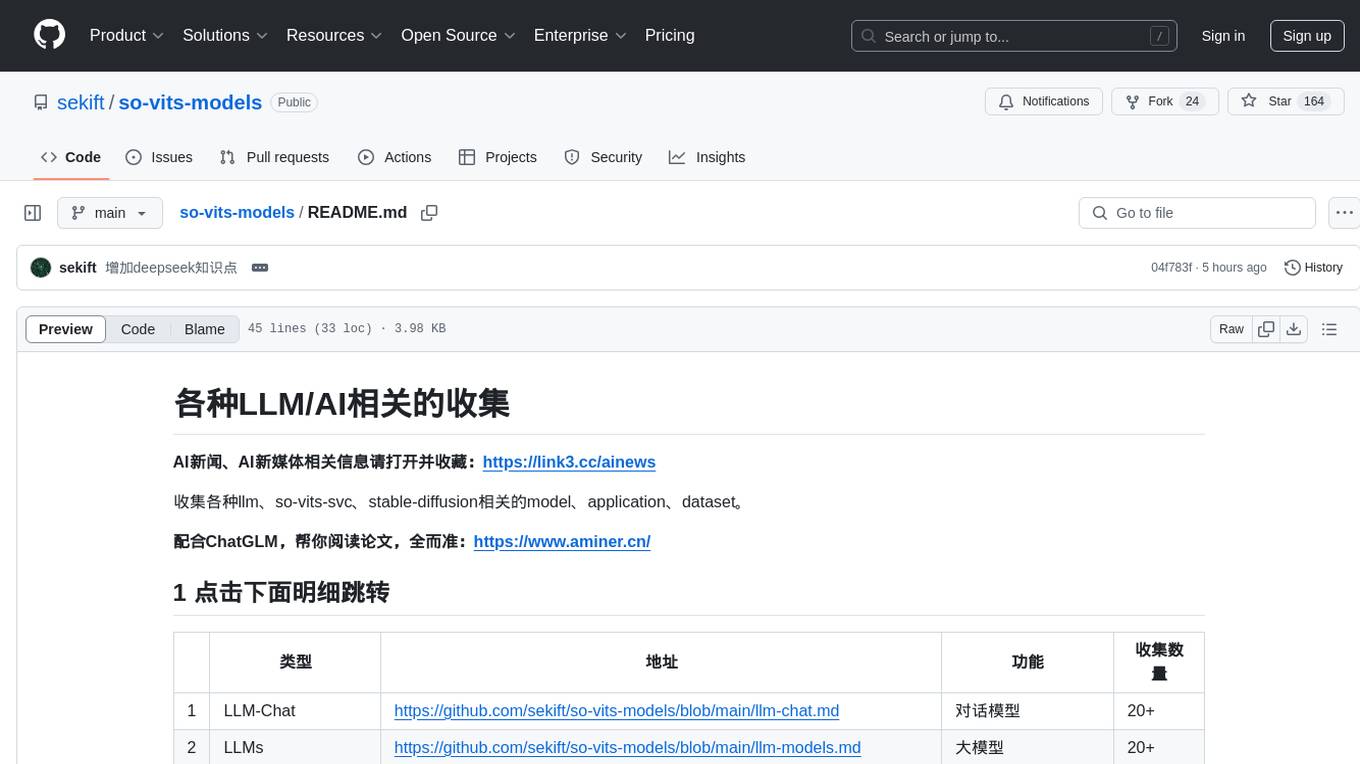Click the 45 lines (33 loc) file info
The width and height of the screenshot is (1360, 764).
click(346, 329)
